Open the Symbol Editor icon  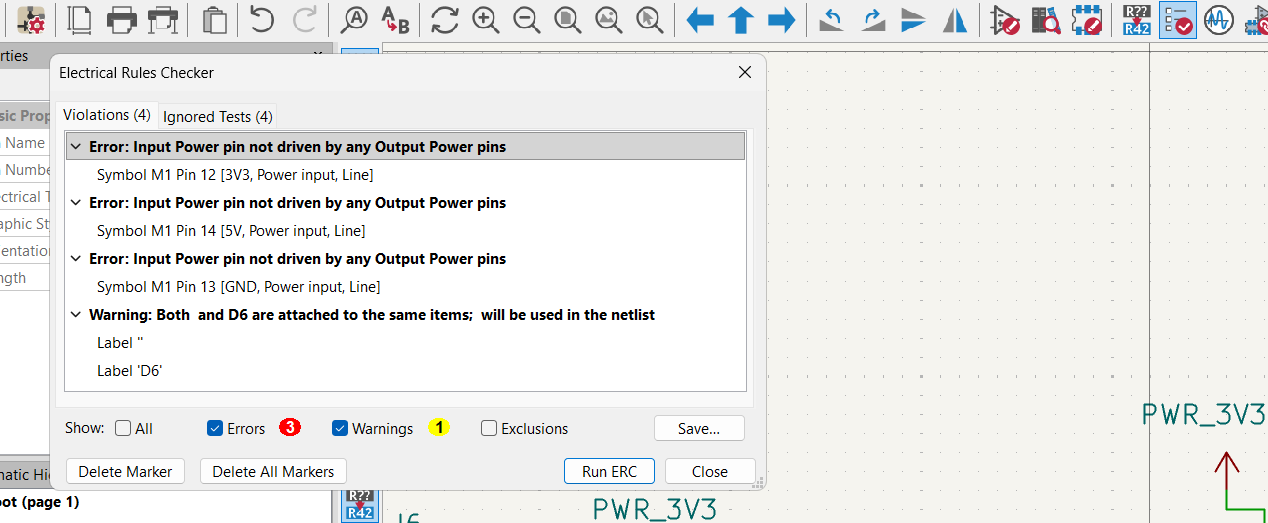click(1005, 19)
